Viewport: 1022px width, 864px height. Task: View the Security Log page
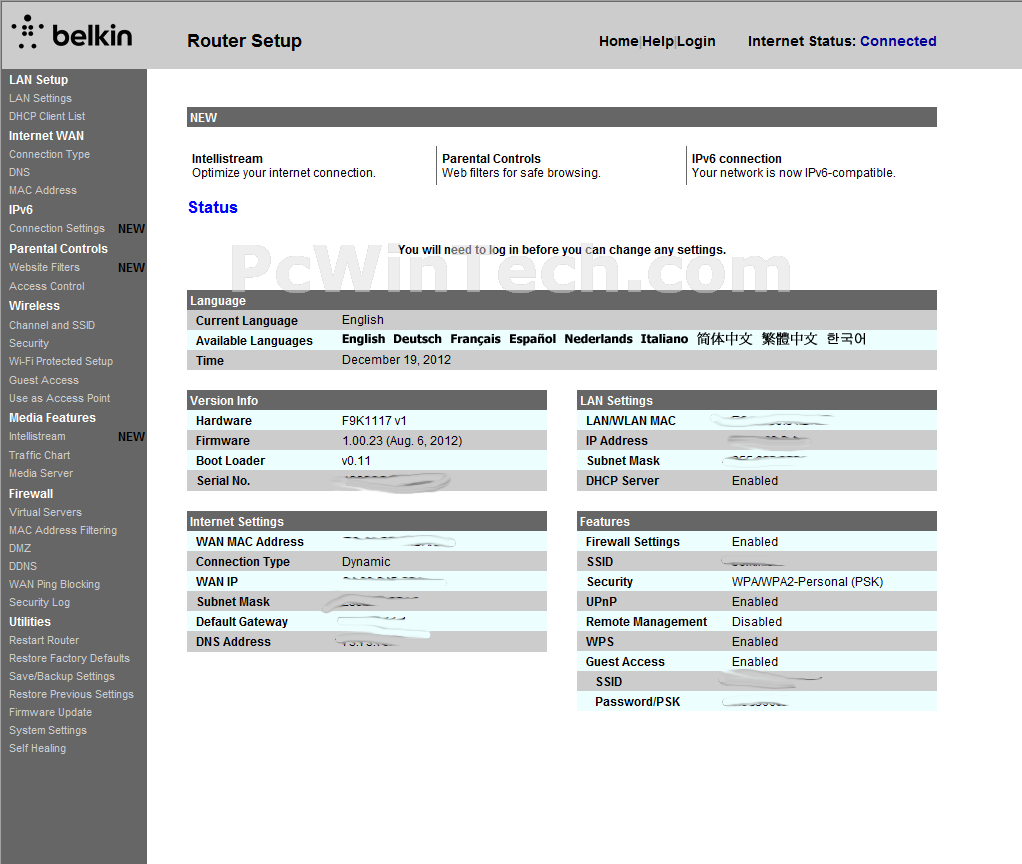pyautogui.click(x=40, y=603)
